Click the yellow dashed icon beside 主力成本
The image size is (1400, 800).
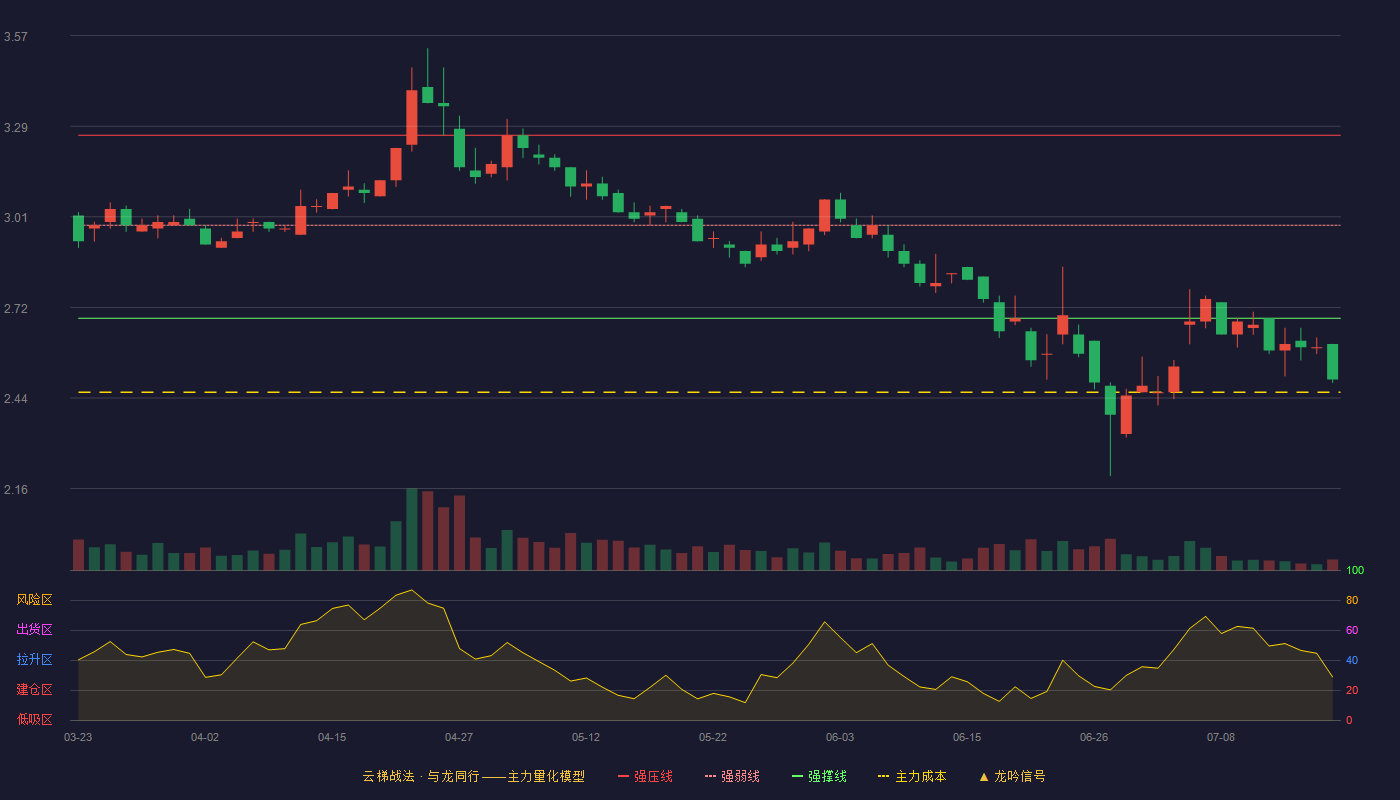pyautogui.click(x=883, y=776)
